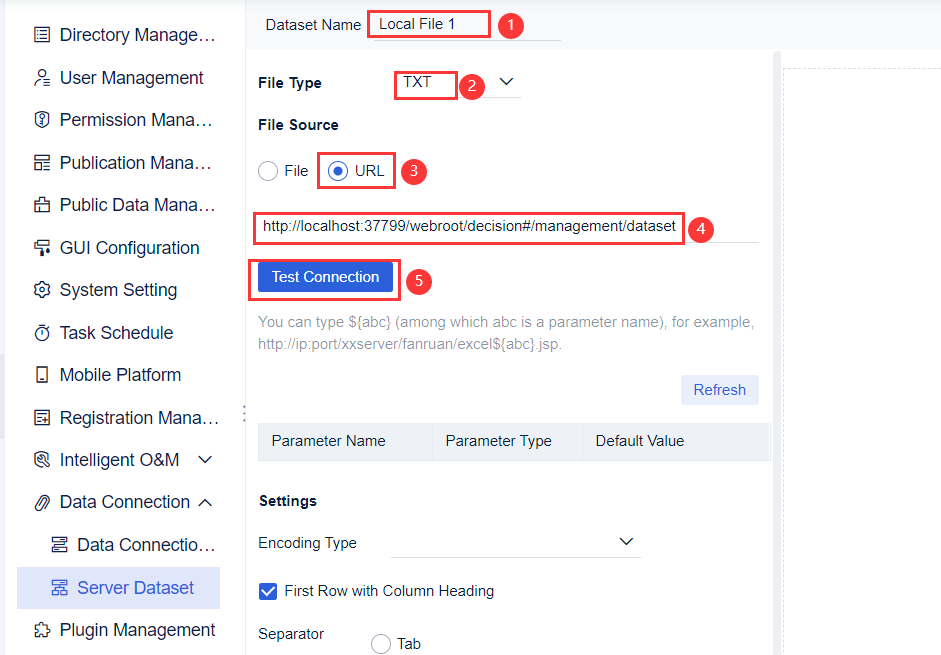Click the Task Schedule clock icon

point(42,333)
